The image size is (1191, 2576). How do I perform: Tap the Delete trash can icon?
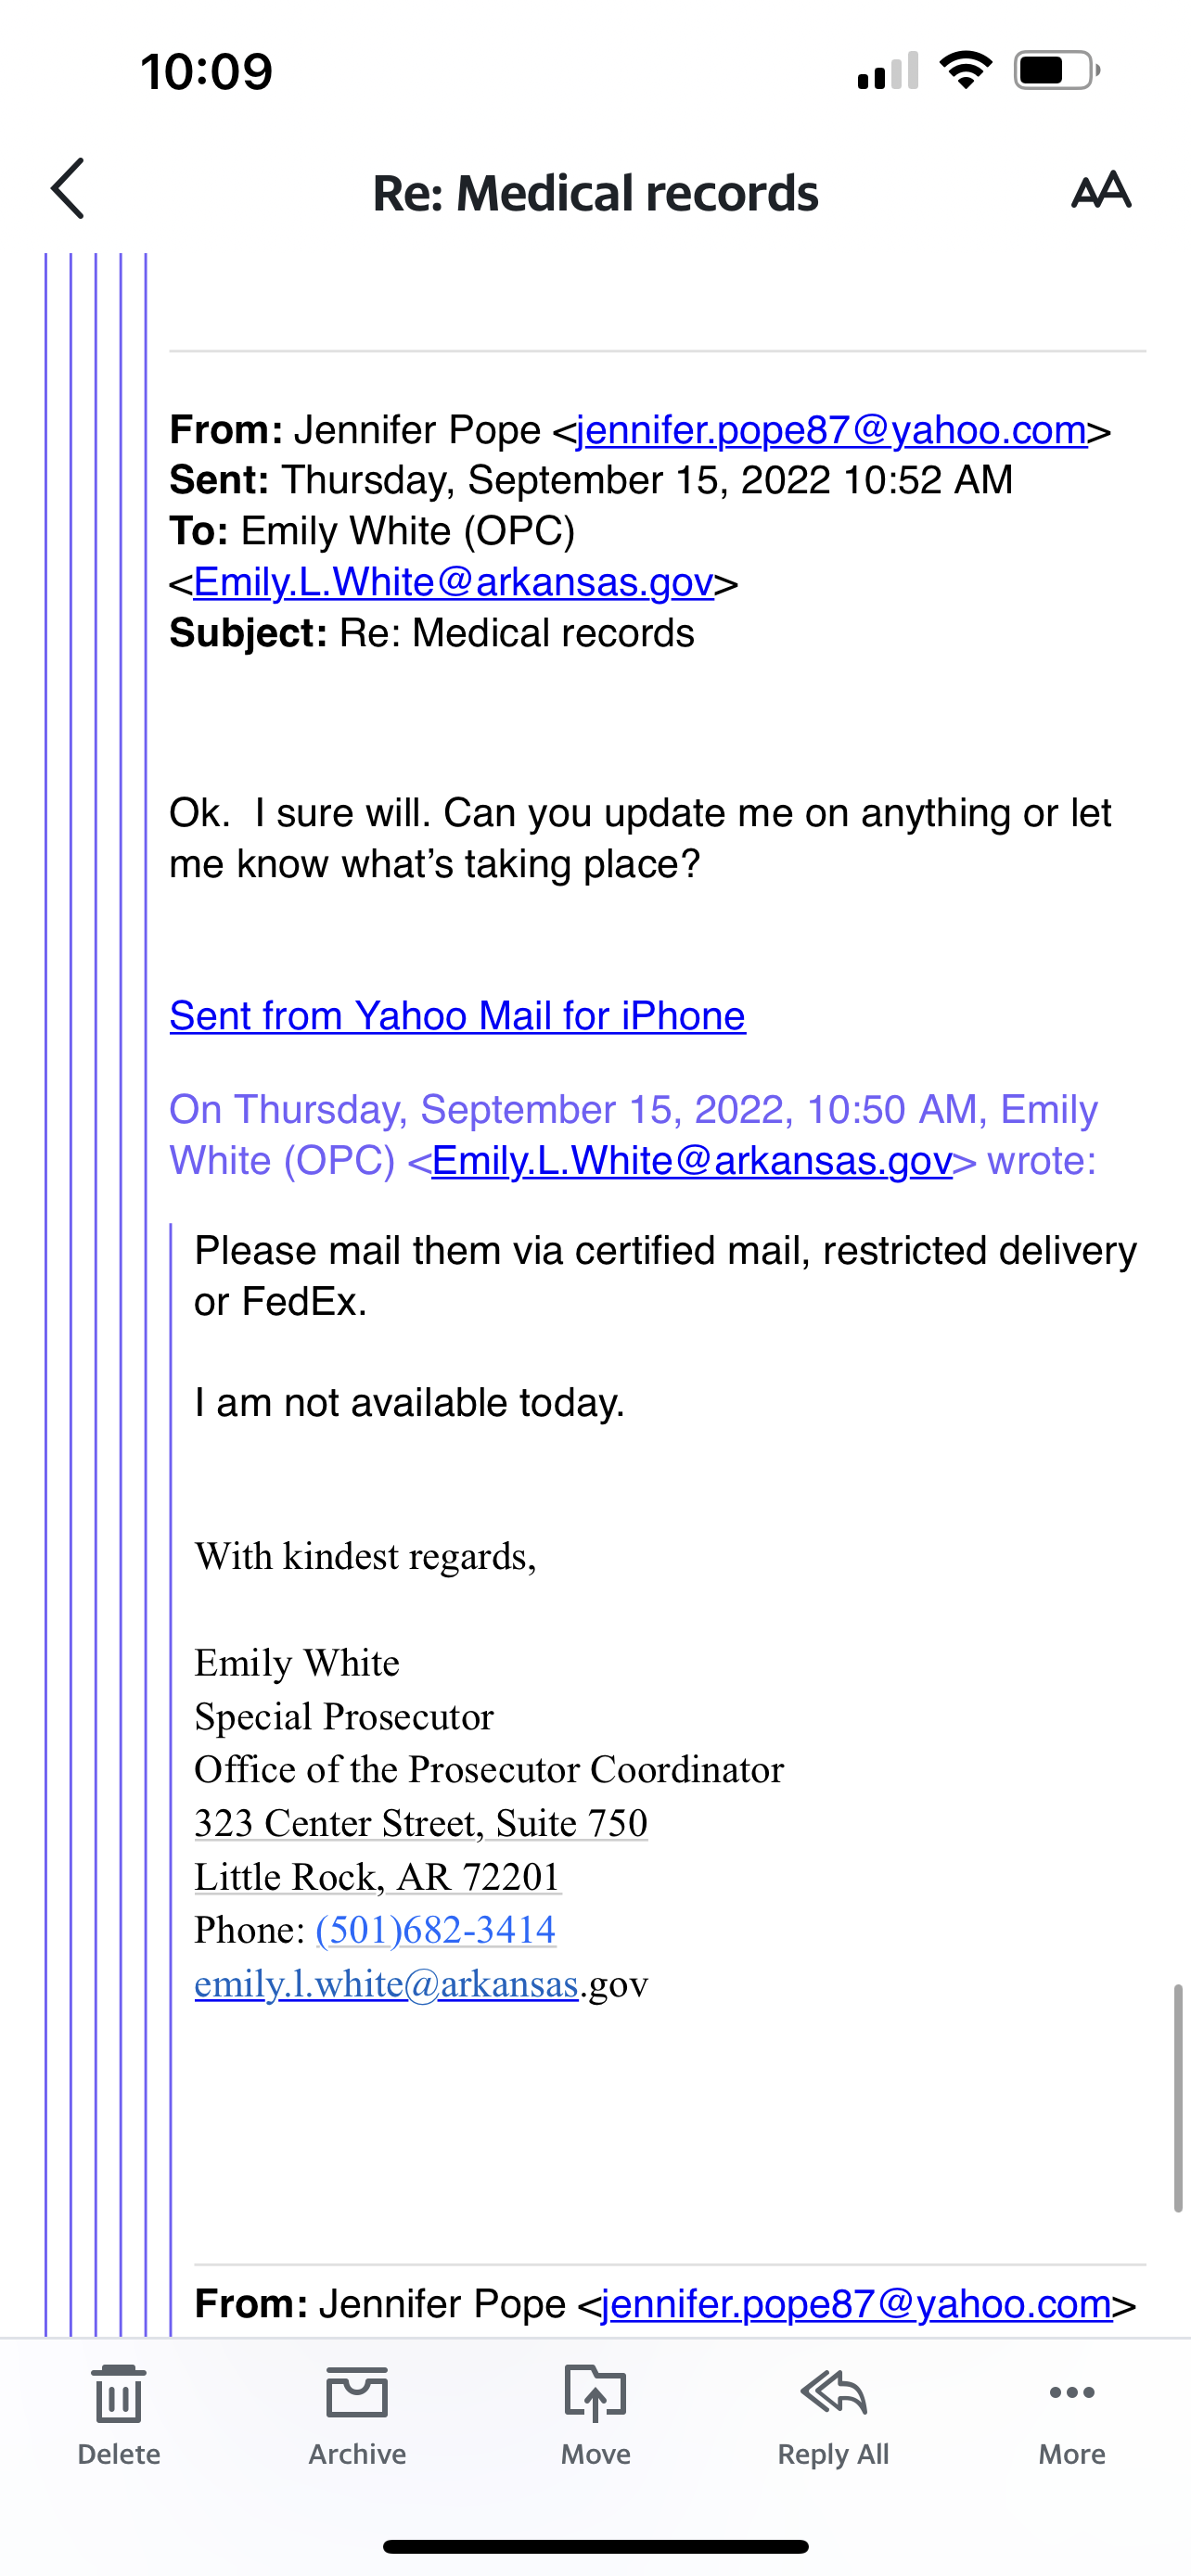coord(119,2394)
